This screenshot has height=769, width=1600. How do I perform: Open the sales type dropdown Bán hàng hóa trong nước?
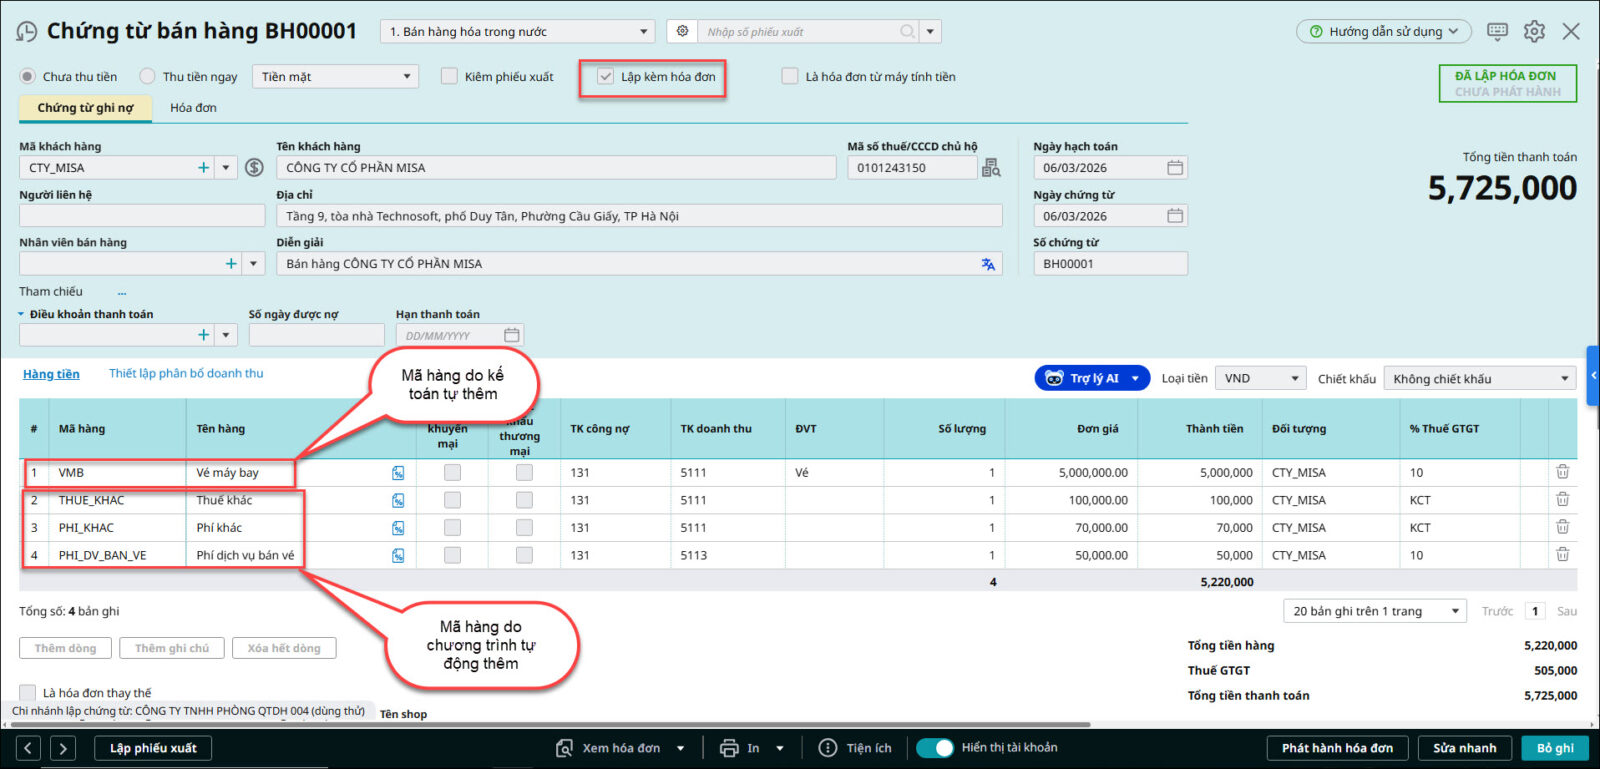coord(517,32)
